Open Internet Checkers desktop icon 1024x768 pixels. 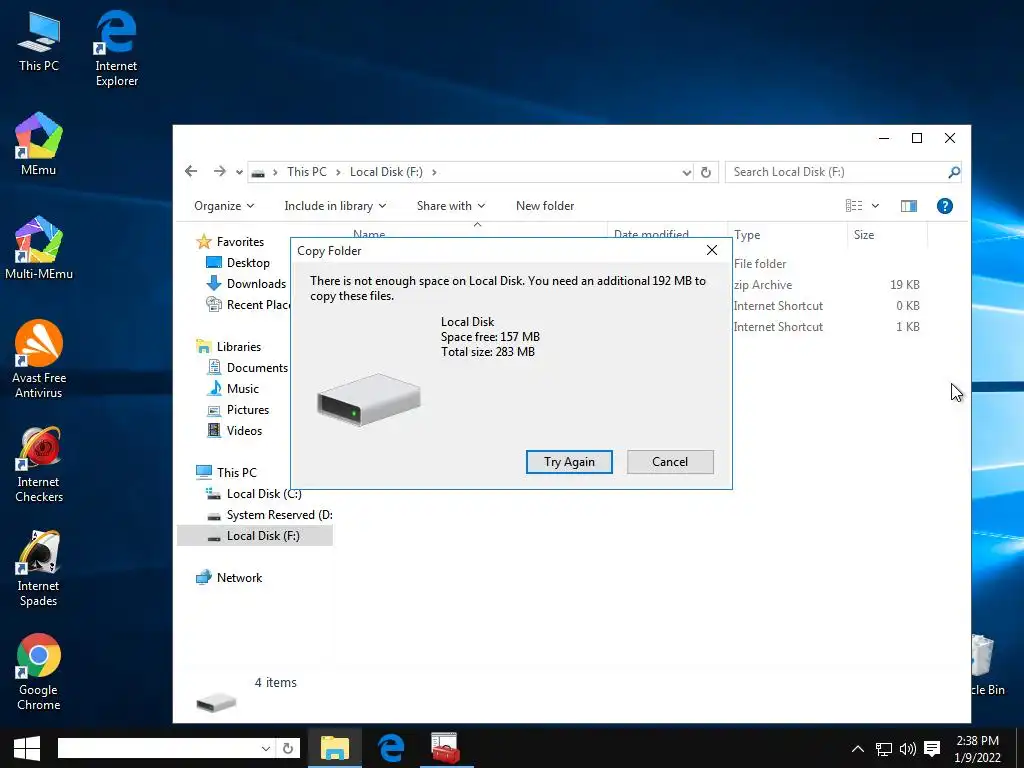[39, 464]
